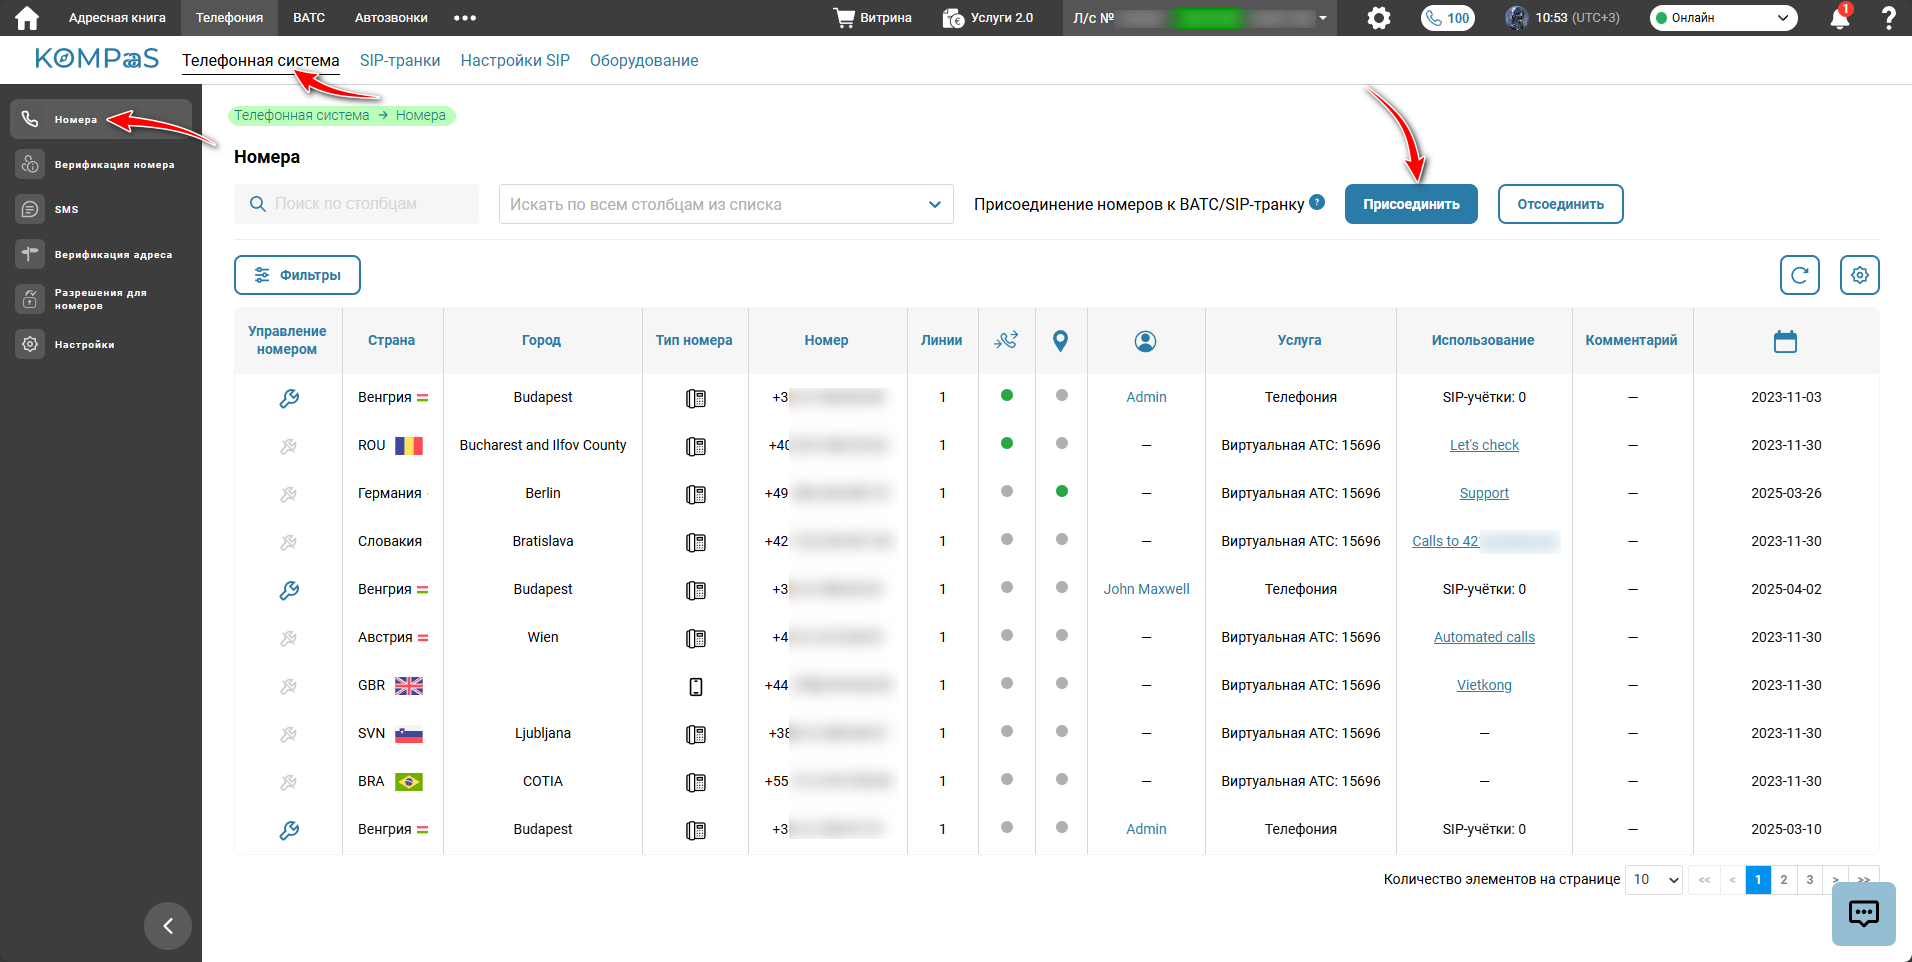Focus the Поиск по столбцам search field
The width and height of the screenshot is (1912, 962).
click(x=356, y=204)
